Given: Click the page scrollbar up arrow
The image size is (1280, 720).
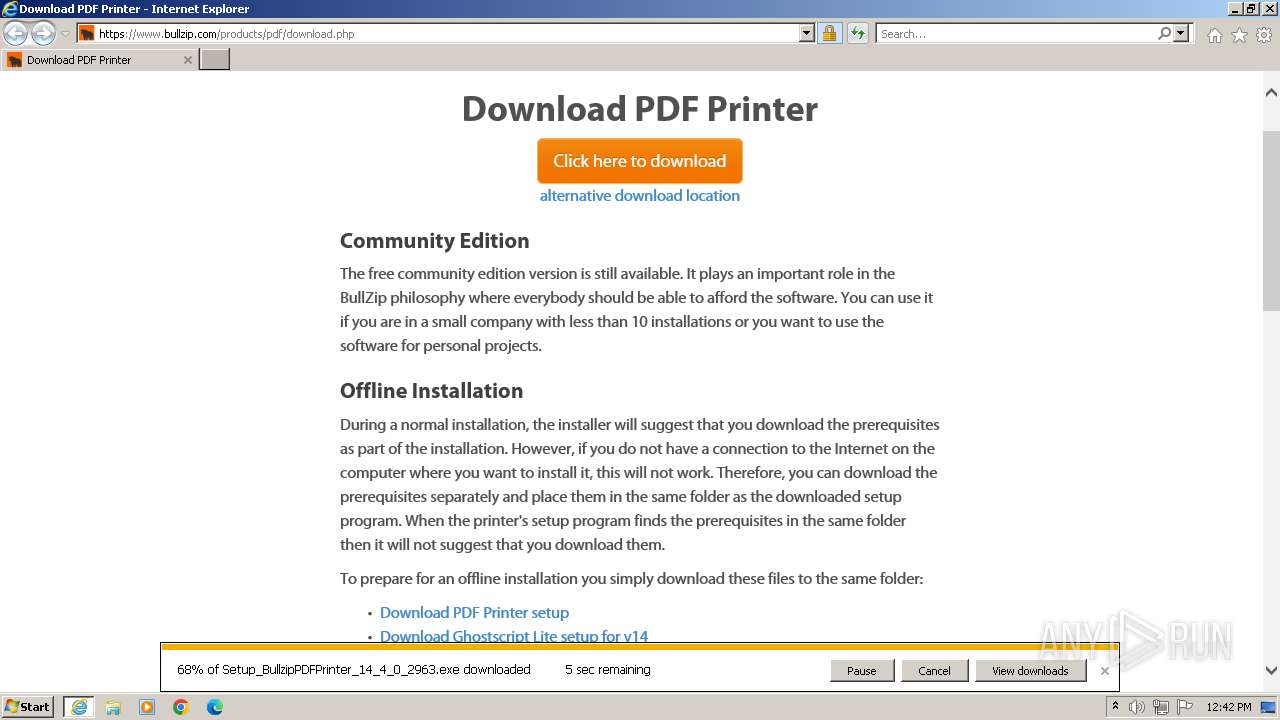Looking at the screenshot, I should (x=1271, y=93).
